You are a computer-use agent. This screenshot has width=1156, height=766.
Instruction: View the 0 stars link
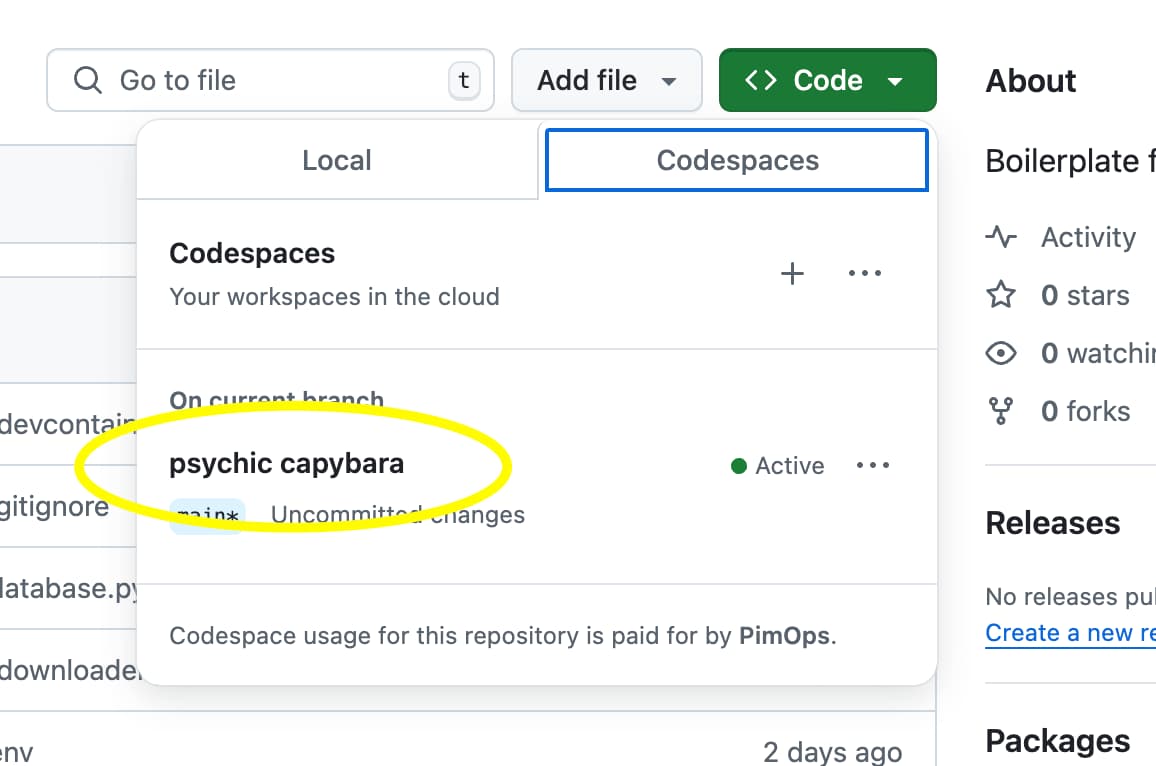coord(1085,296)
